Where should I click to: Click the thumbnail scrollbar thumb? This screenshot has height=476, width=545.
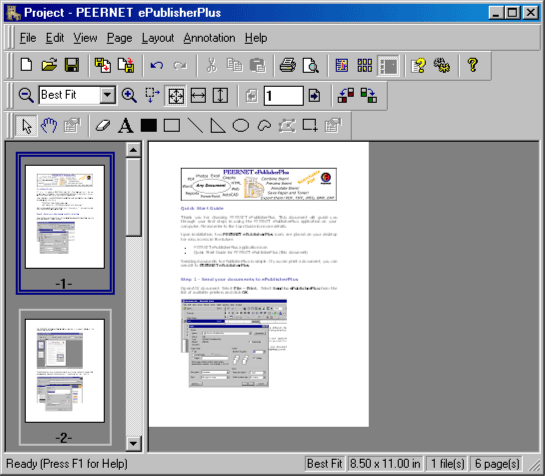[x=133, y=197]
